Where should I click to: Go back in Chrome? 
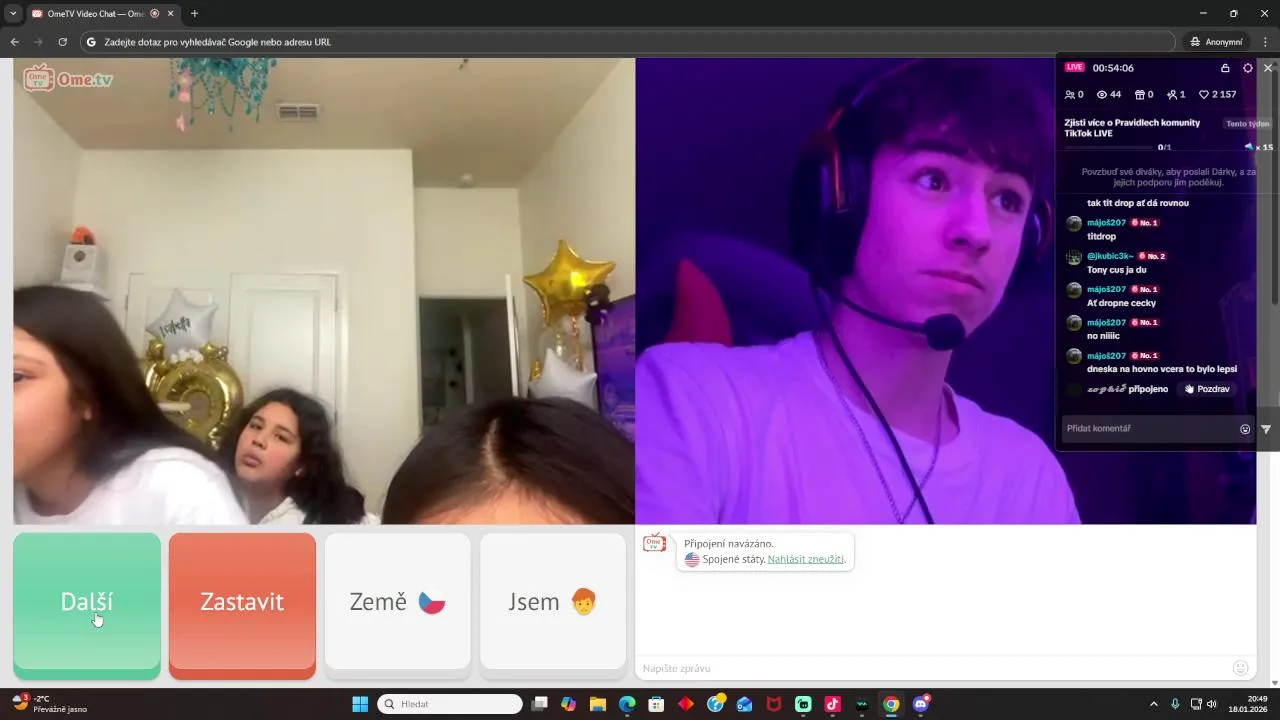pyautogui.click(x=14, y=42)
